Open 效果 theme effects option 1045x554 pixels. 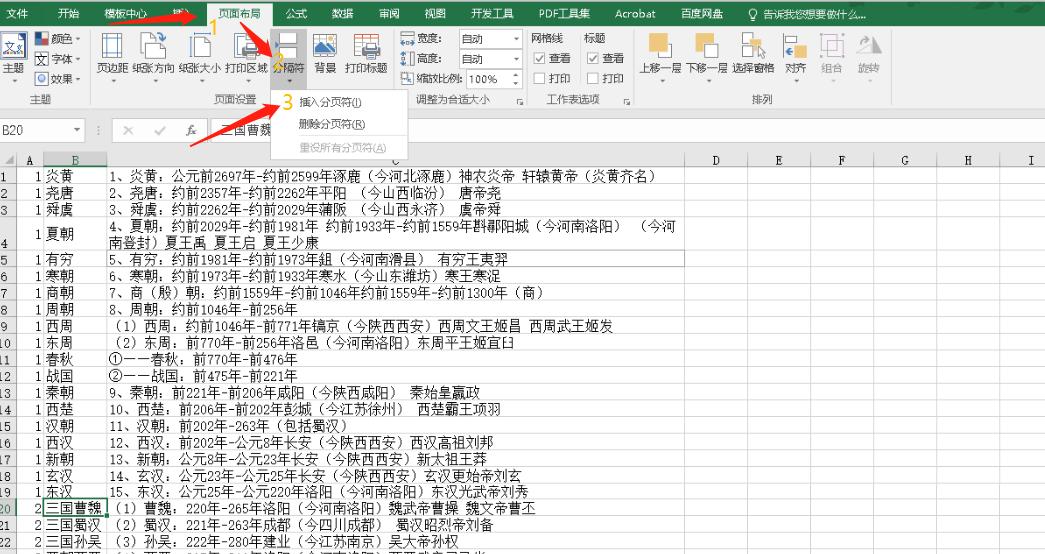pyautogui.click(x=58, y=79)
